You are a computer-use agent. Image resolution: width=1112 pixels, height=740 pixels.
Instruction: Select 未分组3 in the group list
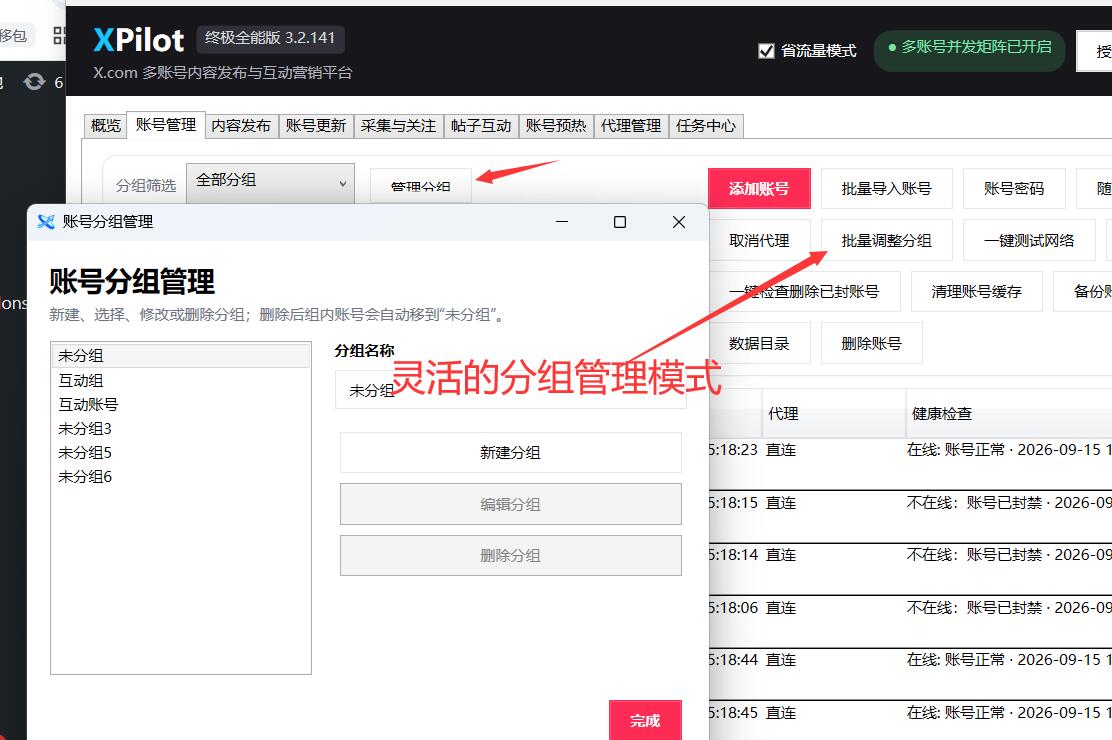(181, 429)
